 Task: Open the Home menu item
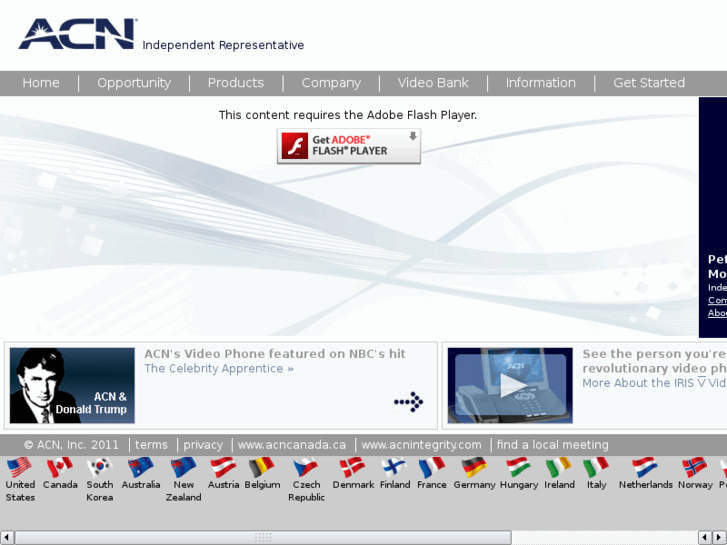click(x=41, y=83)
